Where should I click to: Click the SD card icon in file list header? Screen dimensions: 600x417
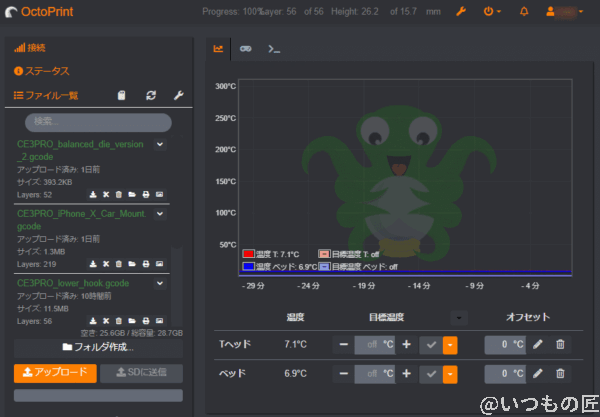coord(122,96)
